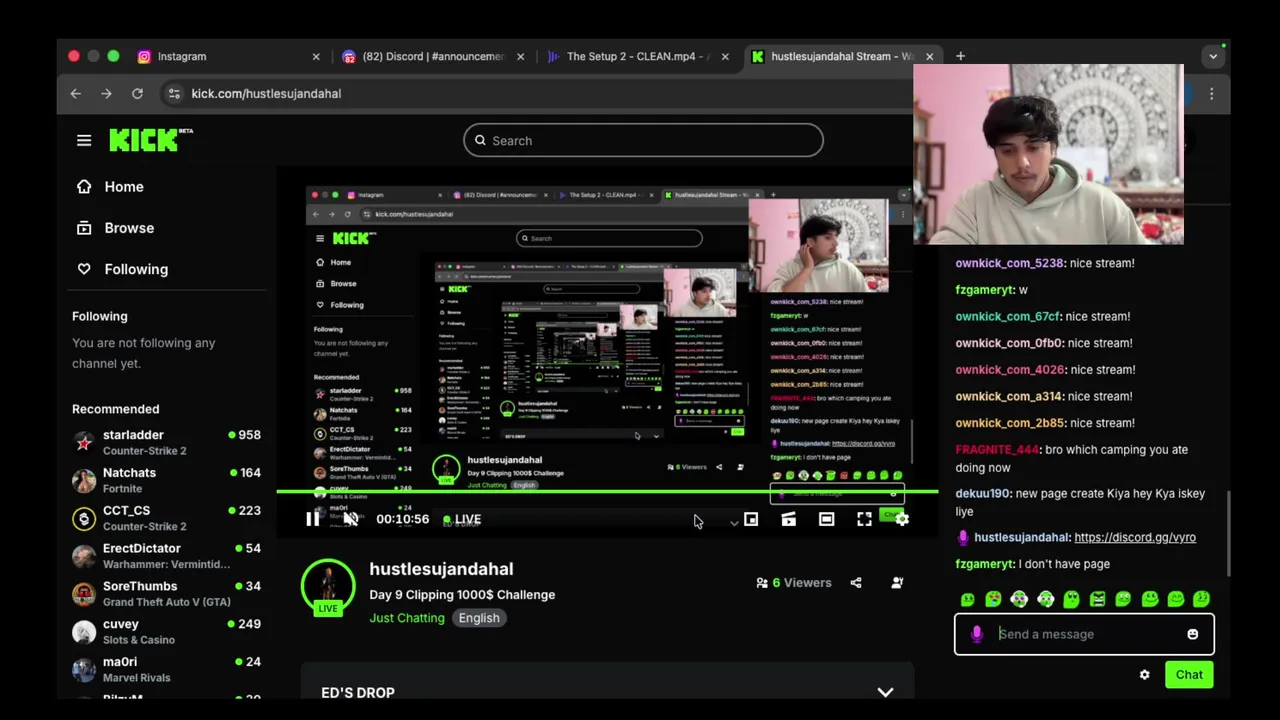
Task: Click the hustlesujandahal live avatar
Action: point(328,587)
